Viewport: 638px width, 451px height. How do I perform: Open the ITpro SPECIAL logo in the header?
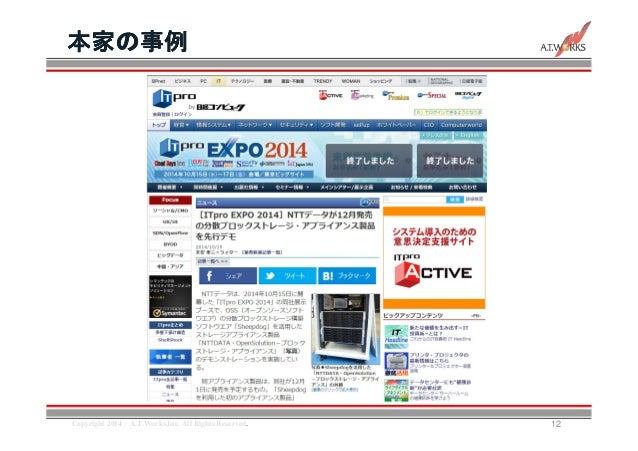[x=432, y=95]
